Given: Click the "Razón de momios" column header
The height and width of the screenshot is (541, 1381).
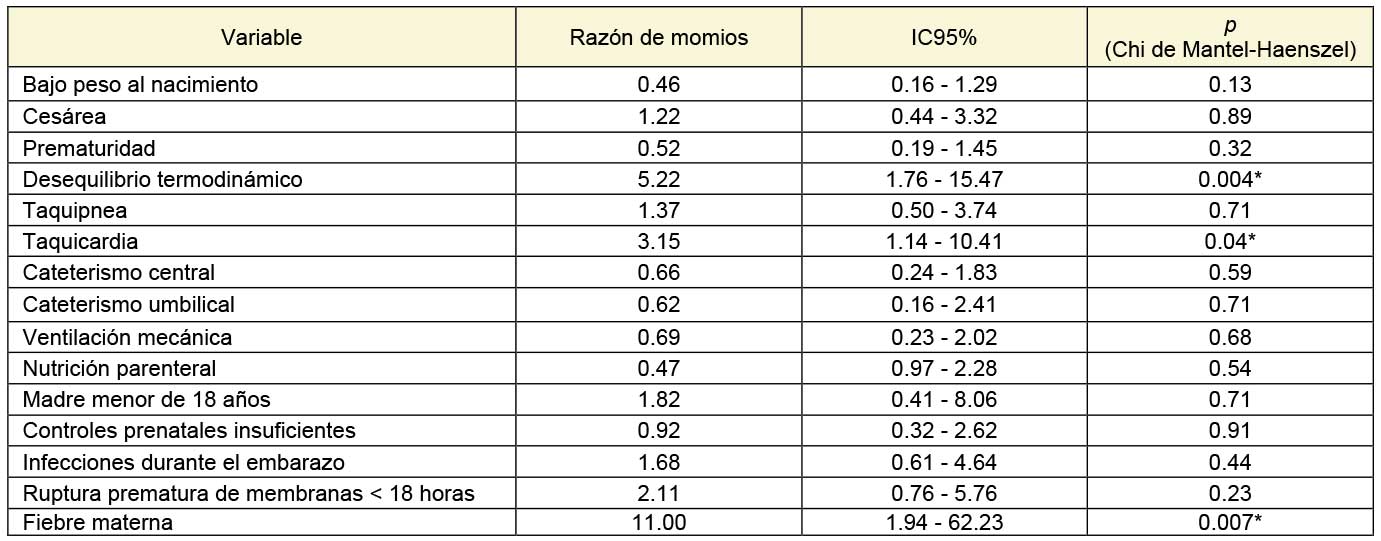Looking at the screenshot, I should click(658, 38).
